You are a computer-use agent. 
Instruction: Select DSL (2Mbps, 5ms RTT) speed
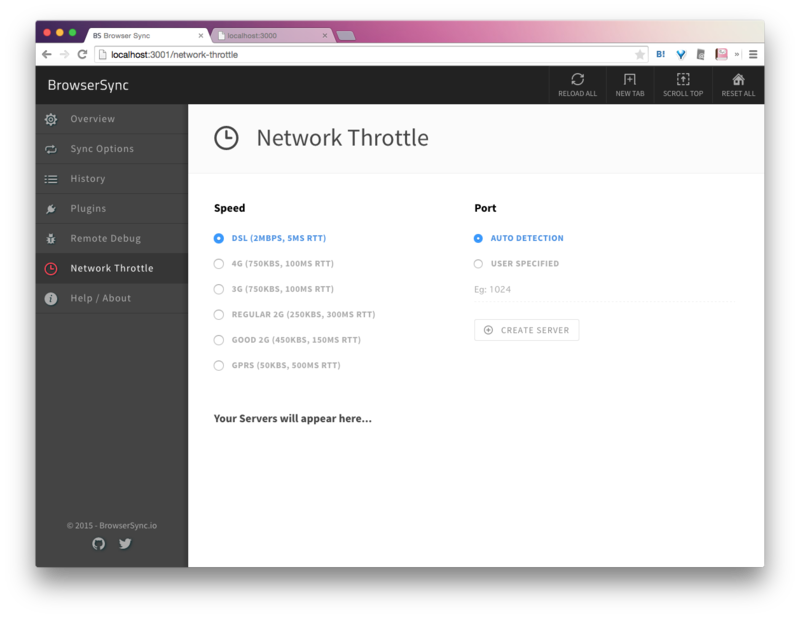(270, 238)
